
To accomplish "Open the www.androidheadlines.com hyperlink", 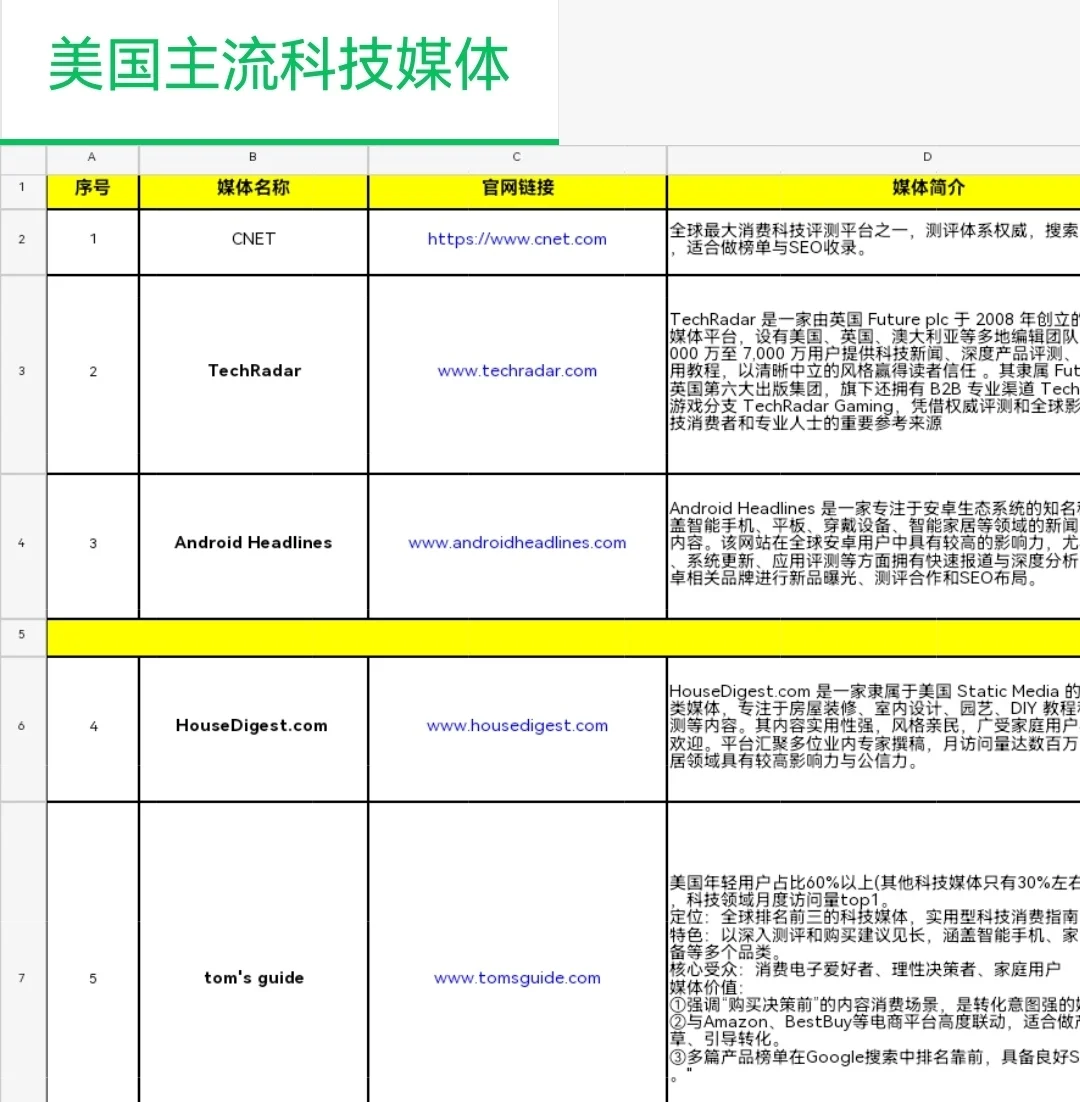I will (516, 543).
